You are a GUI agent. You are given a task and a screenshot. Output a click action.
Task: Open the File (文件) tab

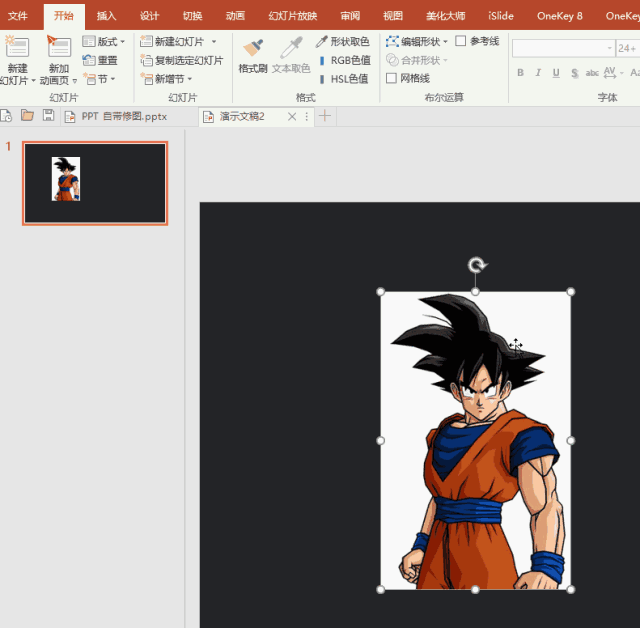point(18,16)
